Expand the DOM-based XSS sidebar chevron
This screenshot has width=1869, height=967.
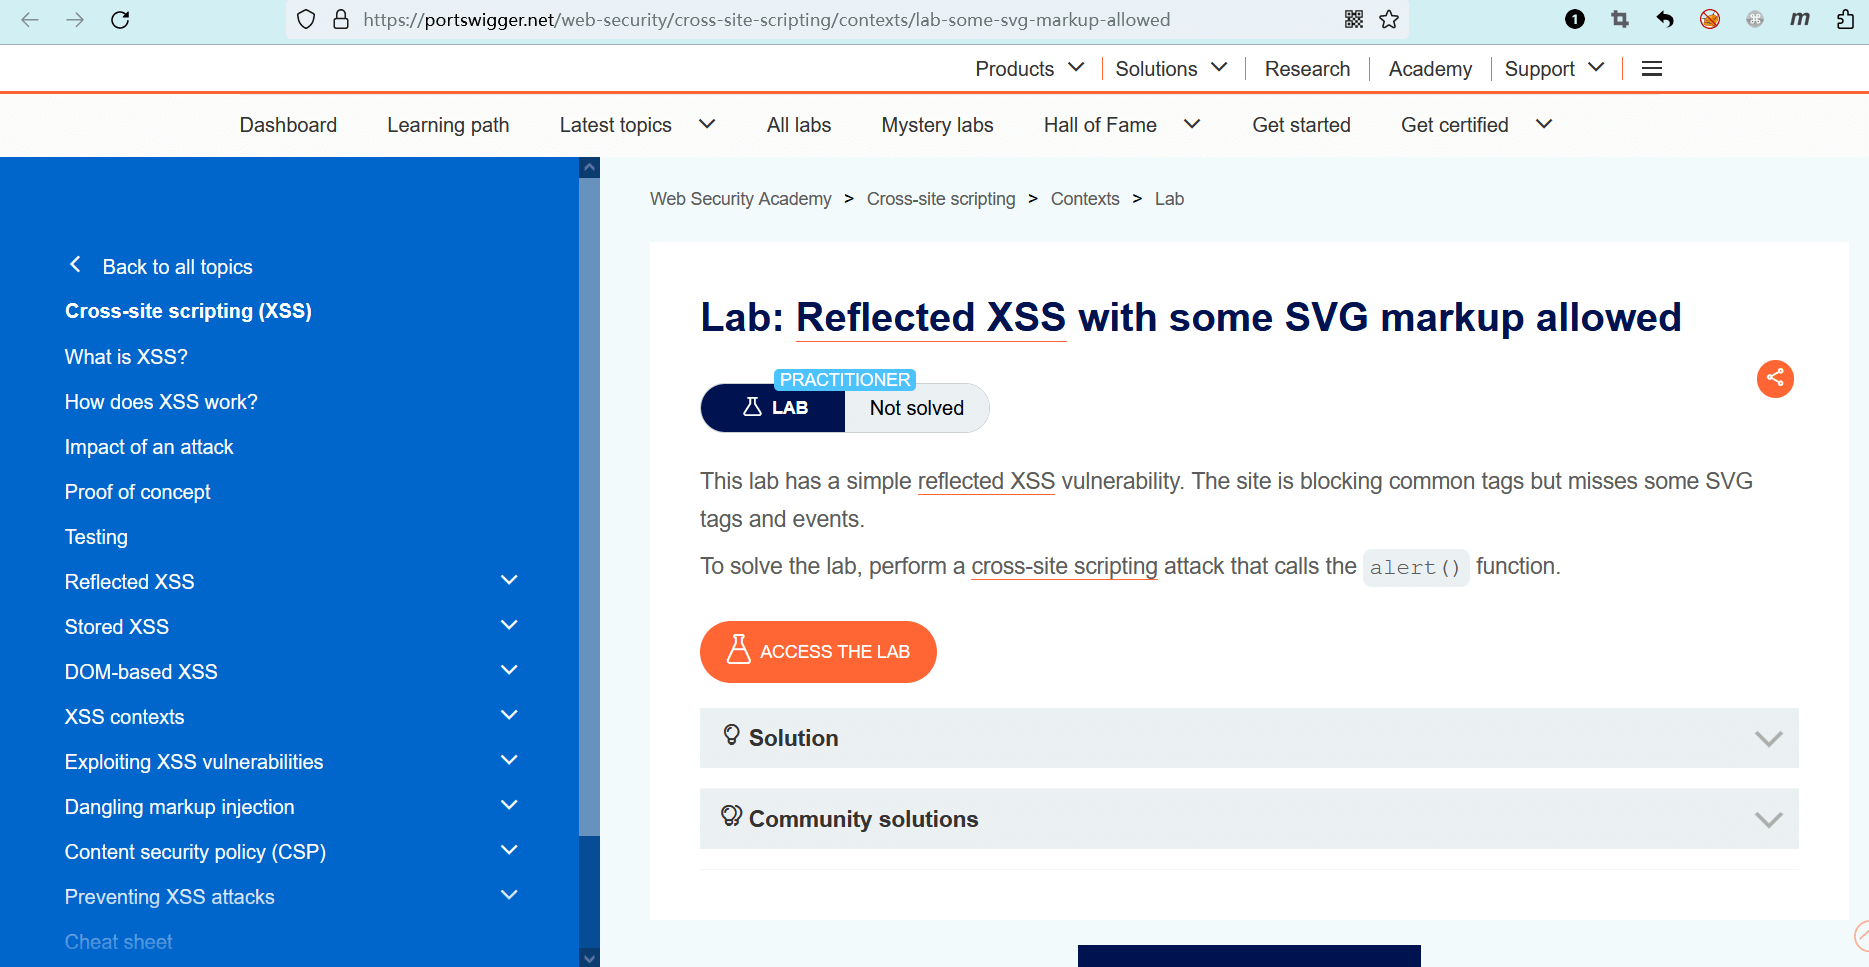[509, 671]
